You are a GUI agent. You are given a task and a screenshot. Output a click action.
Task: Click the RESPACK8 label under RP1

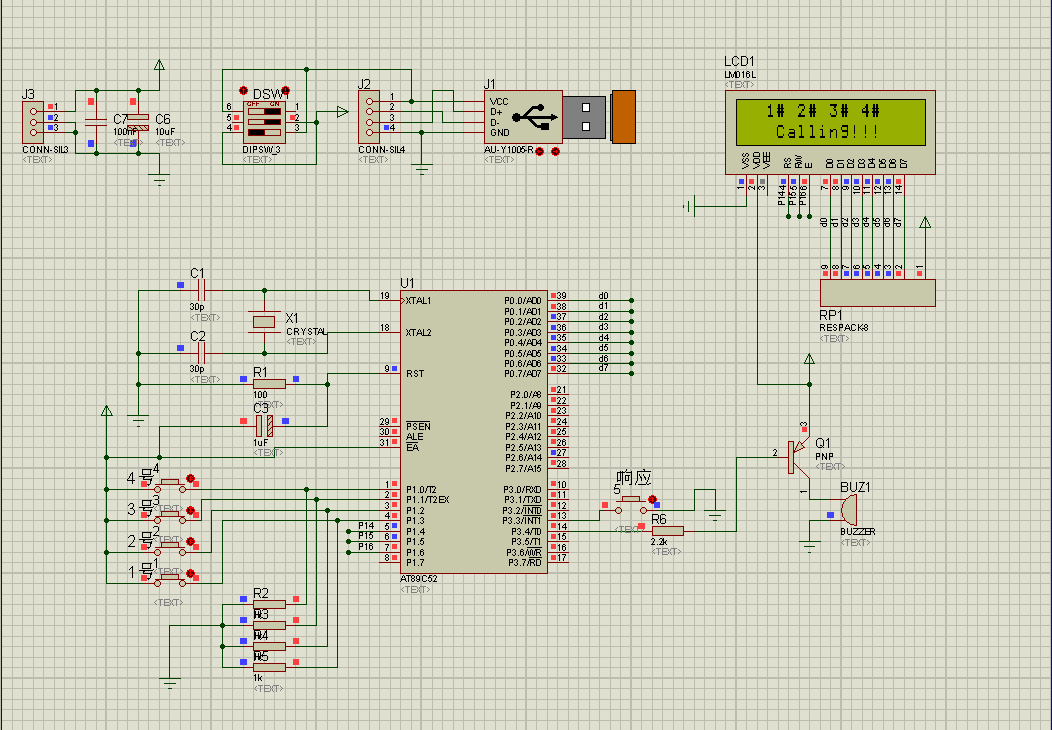coord(844,327)
